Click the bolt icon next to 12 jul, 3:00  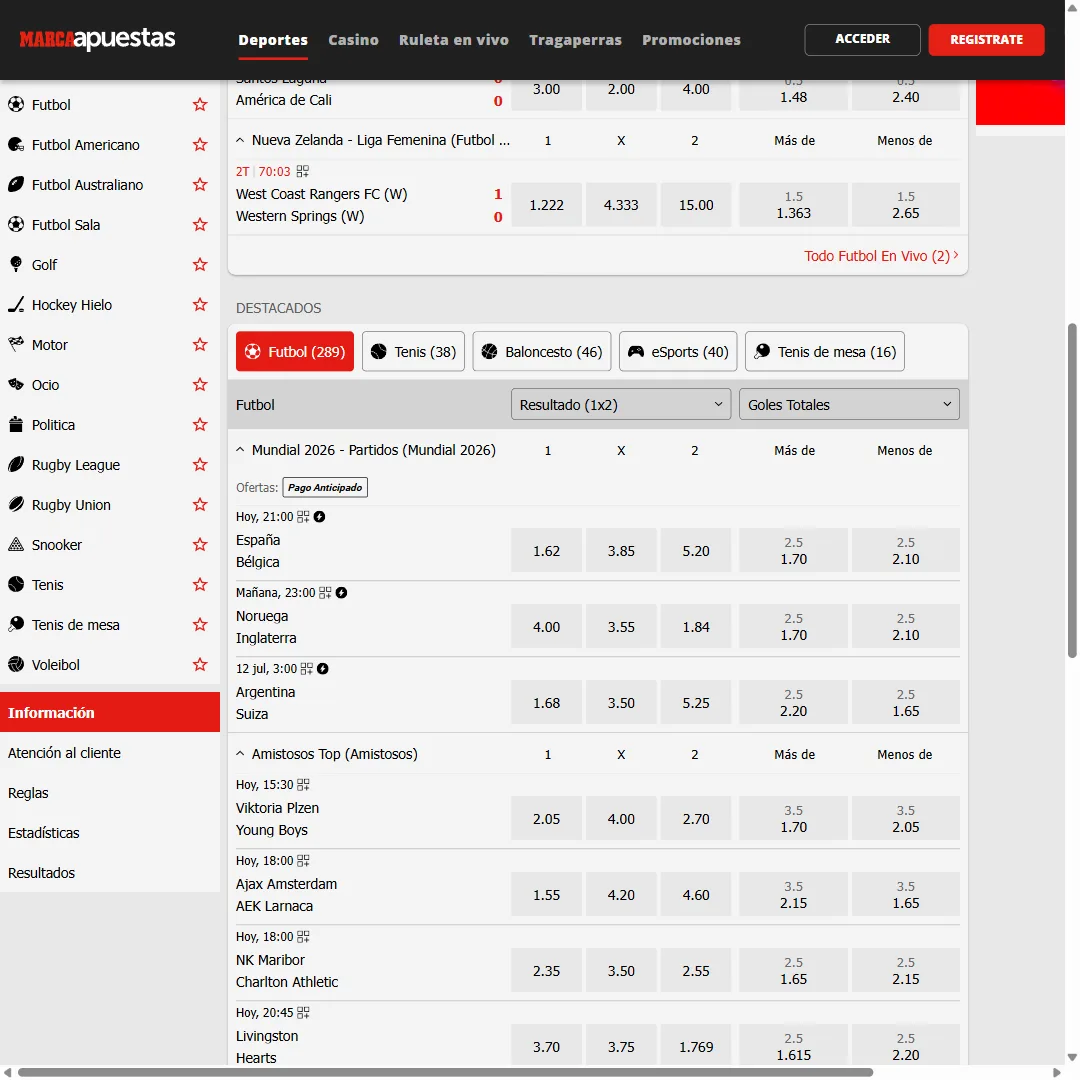coord(322,669)
